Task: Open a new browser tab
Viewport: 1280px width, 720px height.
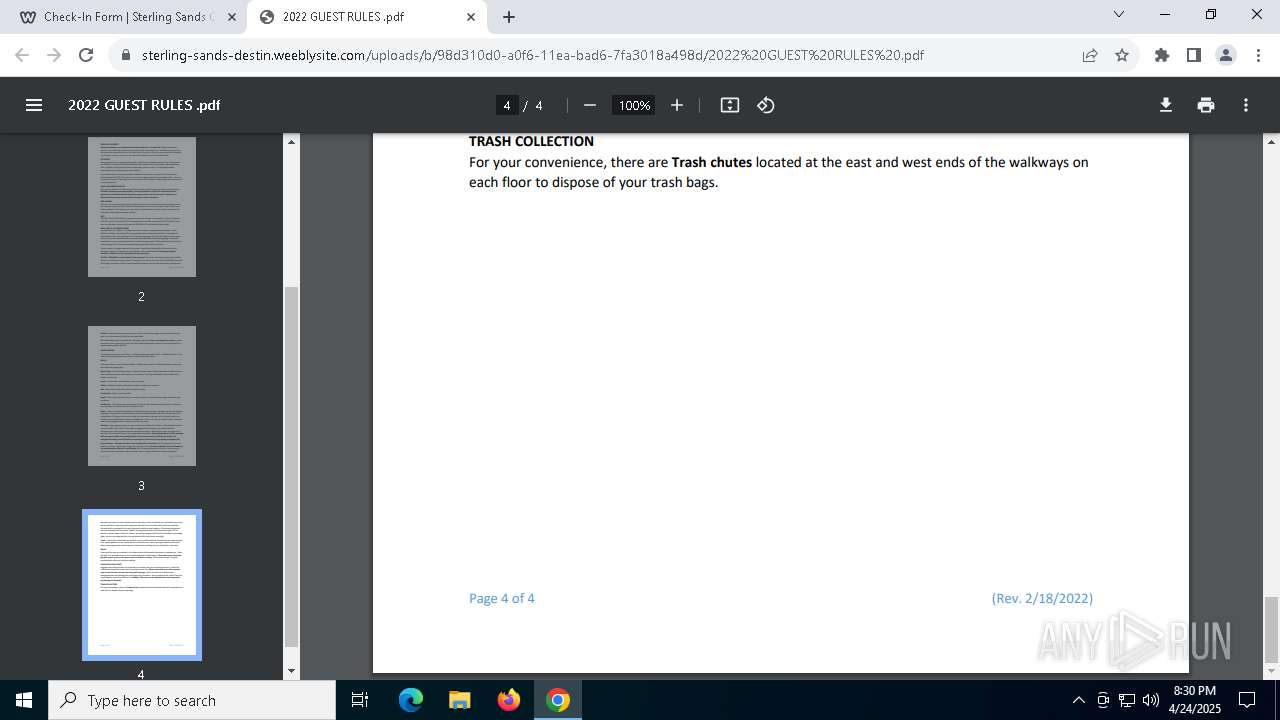Action: [x=509, y=17]
